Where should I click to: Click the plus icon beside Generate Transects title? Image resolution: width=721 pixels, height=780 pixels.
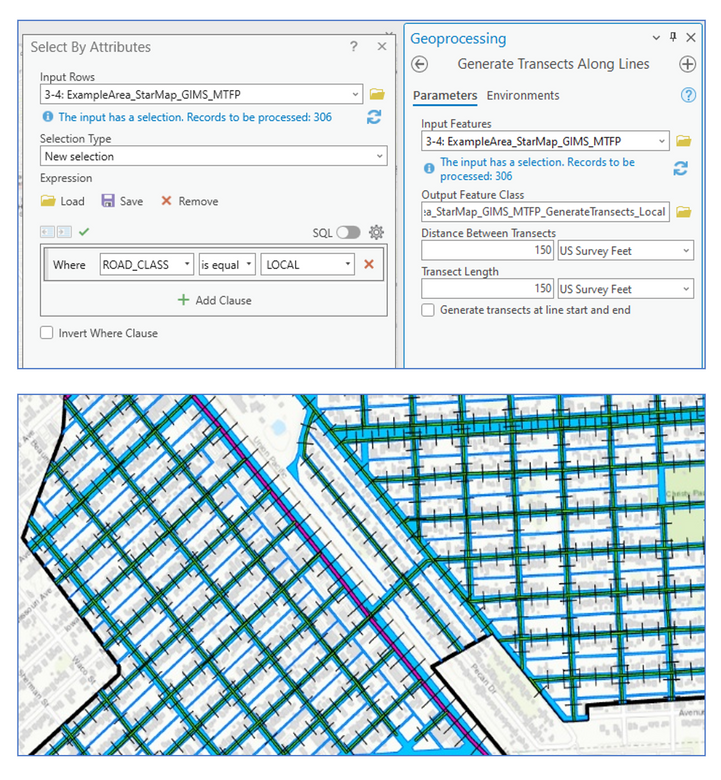click(x=687, y=64)
